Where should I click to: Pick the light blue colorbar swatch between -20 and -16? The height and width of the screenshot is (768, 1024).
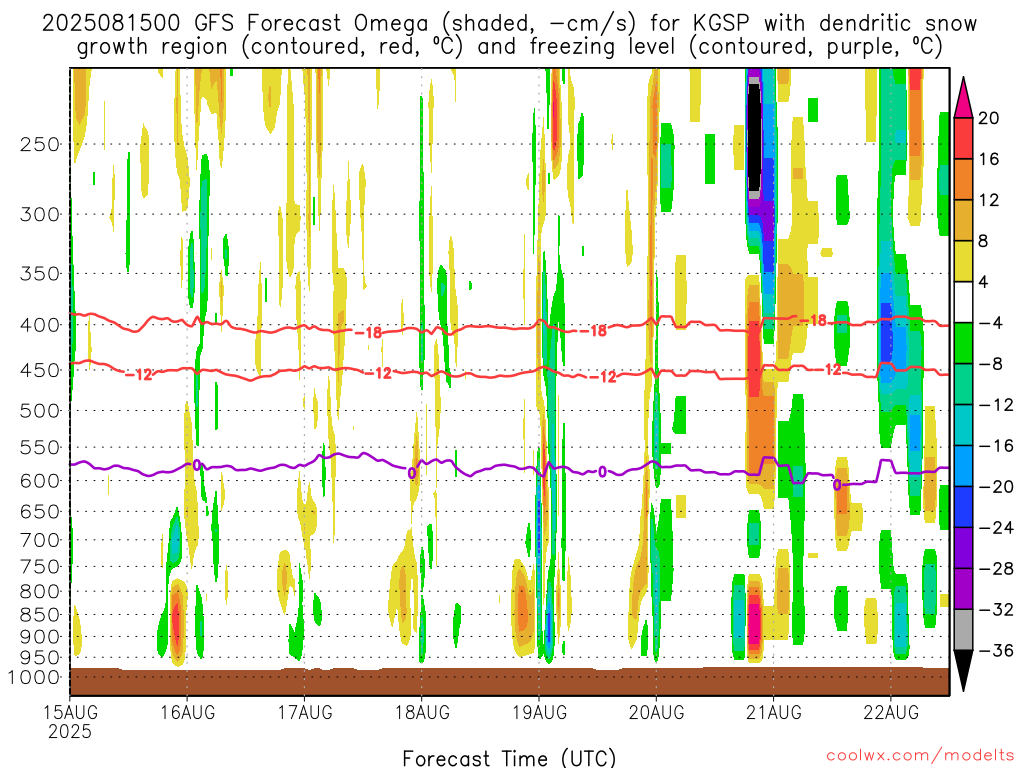click(x=963, y=466)
